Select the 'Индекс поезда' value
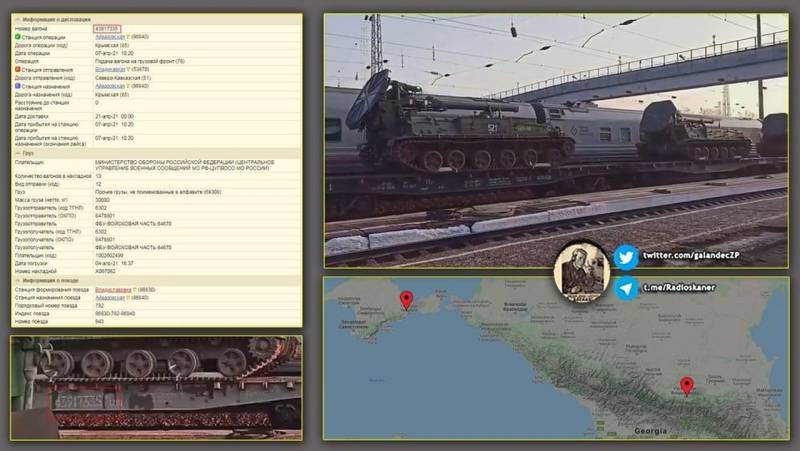Screen dimensions: 800x451 coord(115,314)
